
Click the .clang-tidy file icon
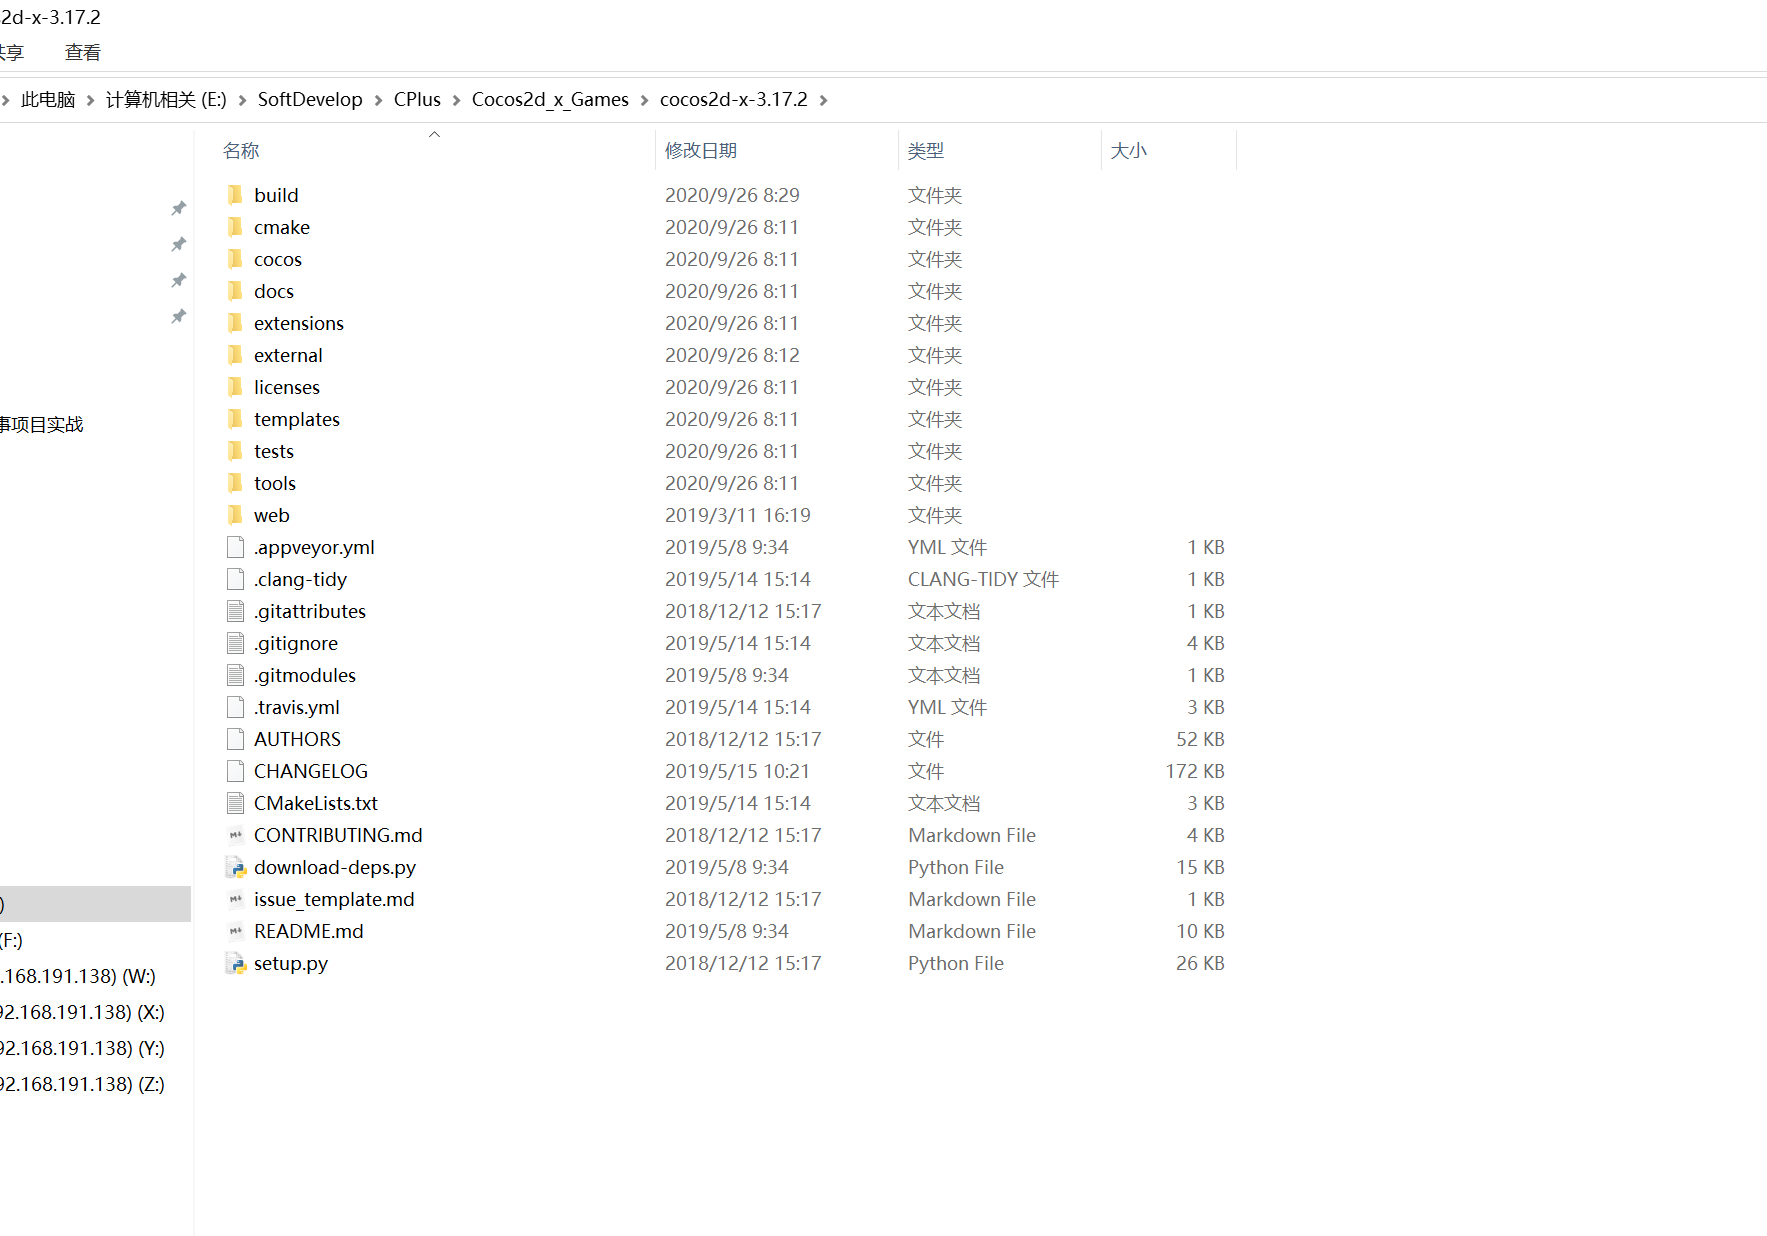click(235, 578)
